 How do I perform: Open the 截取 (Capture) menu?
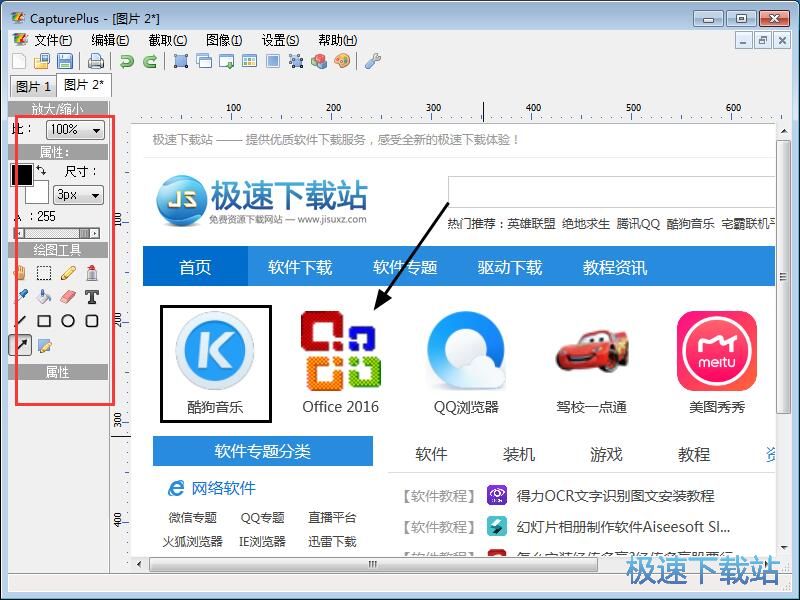(167, 40)
